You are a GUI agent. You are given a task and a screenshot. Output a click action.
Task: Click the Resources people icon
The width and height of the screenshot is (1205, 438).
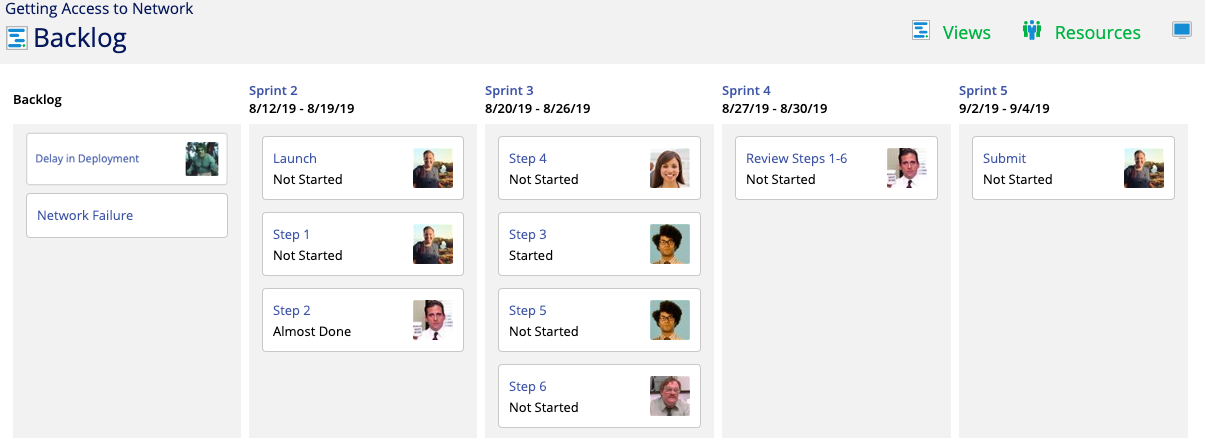coord(1032,30)
